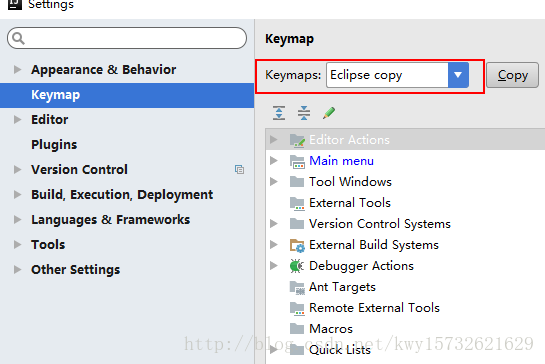Open the Keymaps dropdown arrow
The height and width of the screenshot is (364, 545).
click(x=458, y=75)
